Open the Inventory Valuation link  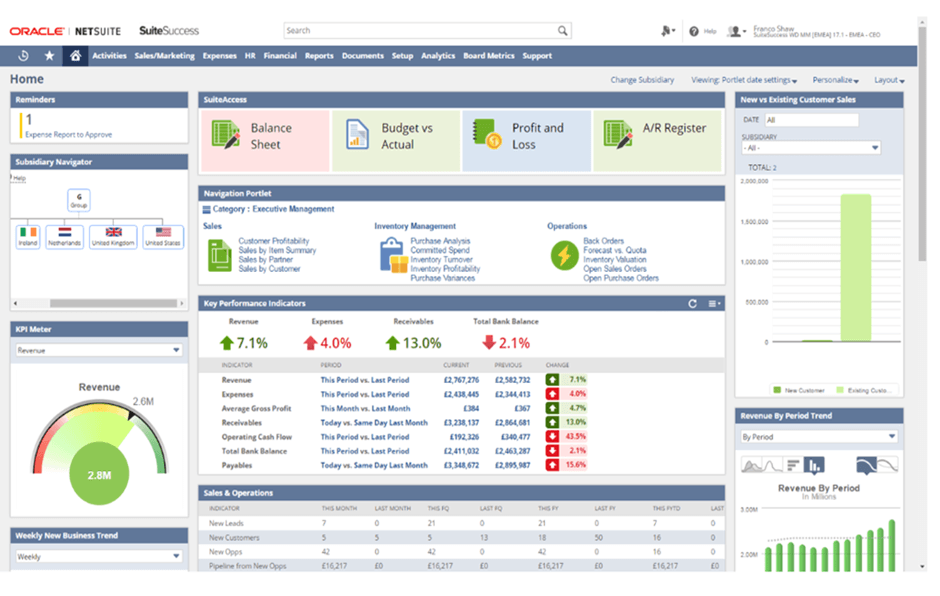614,260
